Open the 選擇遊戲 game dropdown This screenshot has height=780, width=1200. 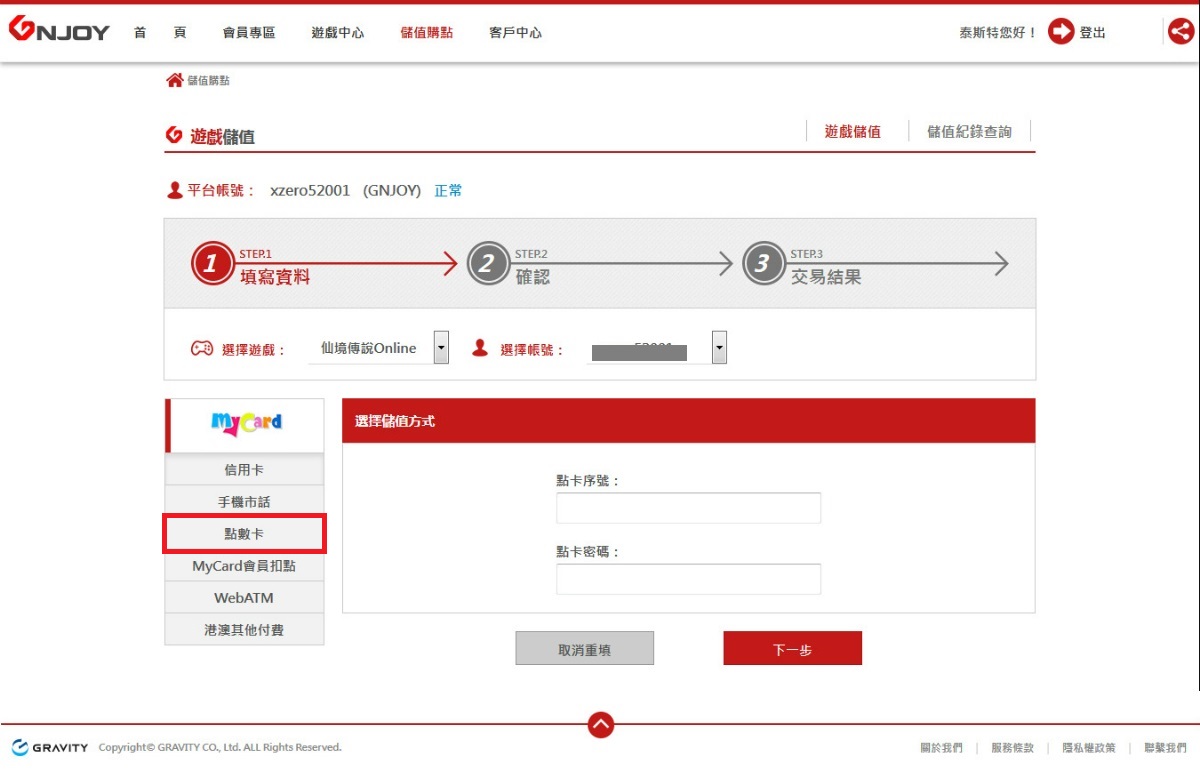tap(441, 348)
